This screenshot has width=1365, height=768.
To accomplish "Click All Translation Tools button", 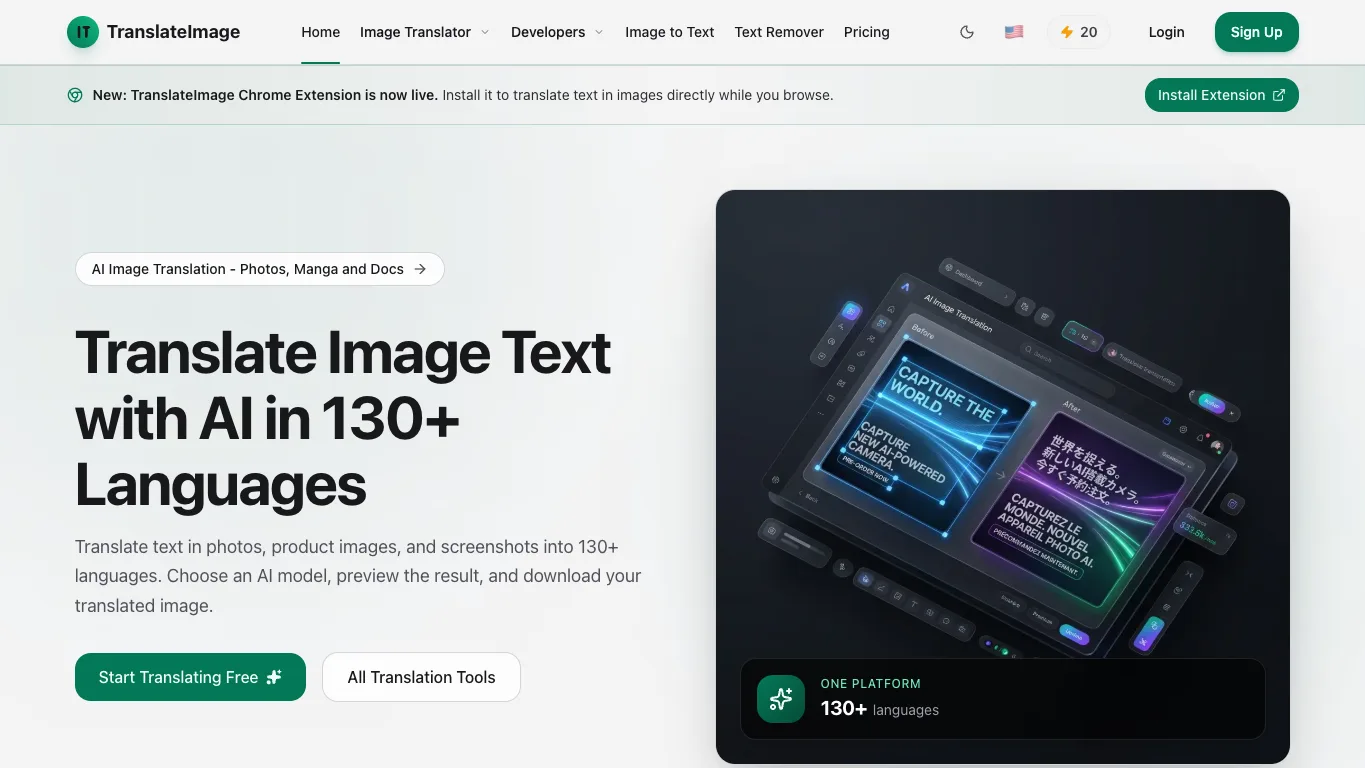I will 421,677.
